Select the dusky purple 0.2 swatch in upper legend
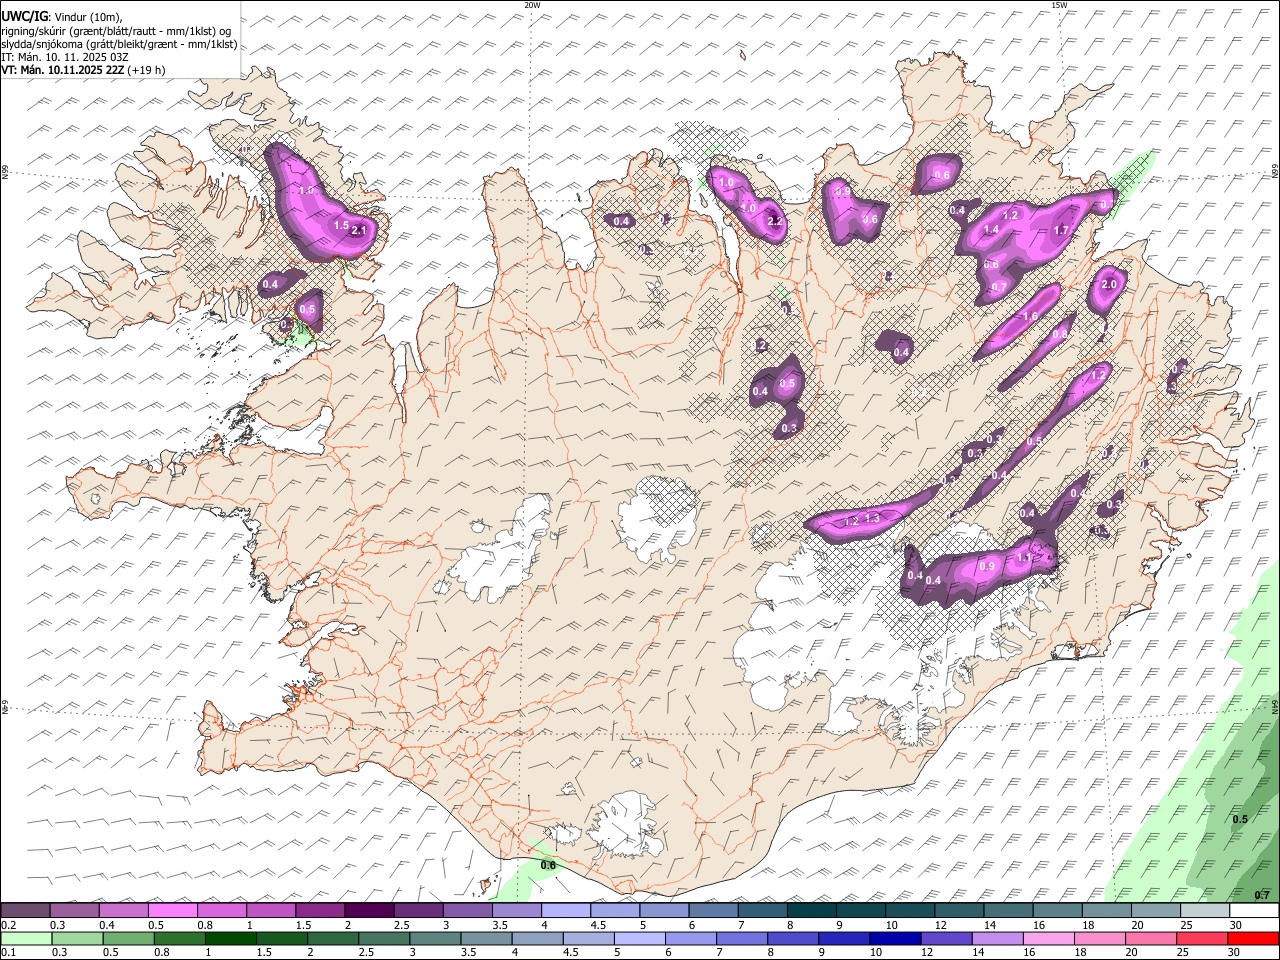Image resolution: width=1280 pixels, height=960 pixels. pyautogui.click(x=25, y=911)
